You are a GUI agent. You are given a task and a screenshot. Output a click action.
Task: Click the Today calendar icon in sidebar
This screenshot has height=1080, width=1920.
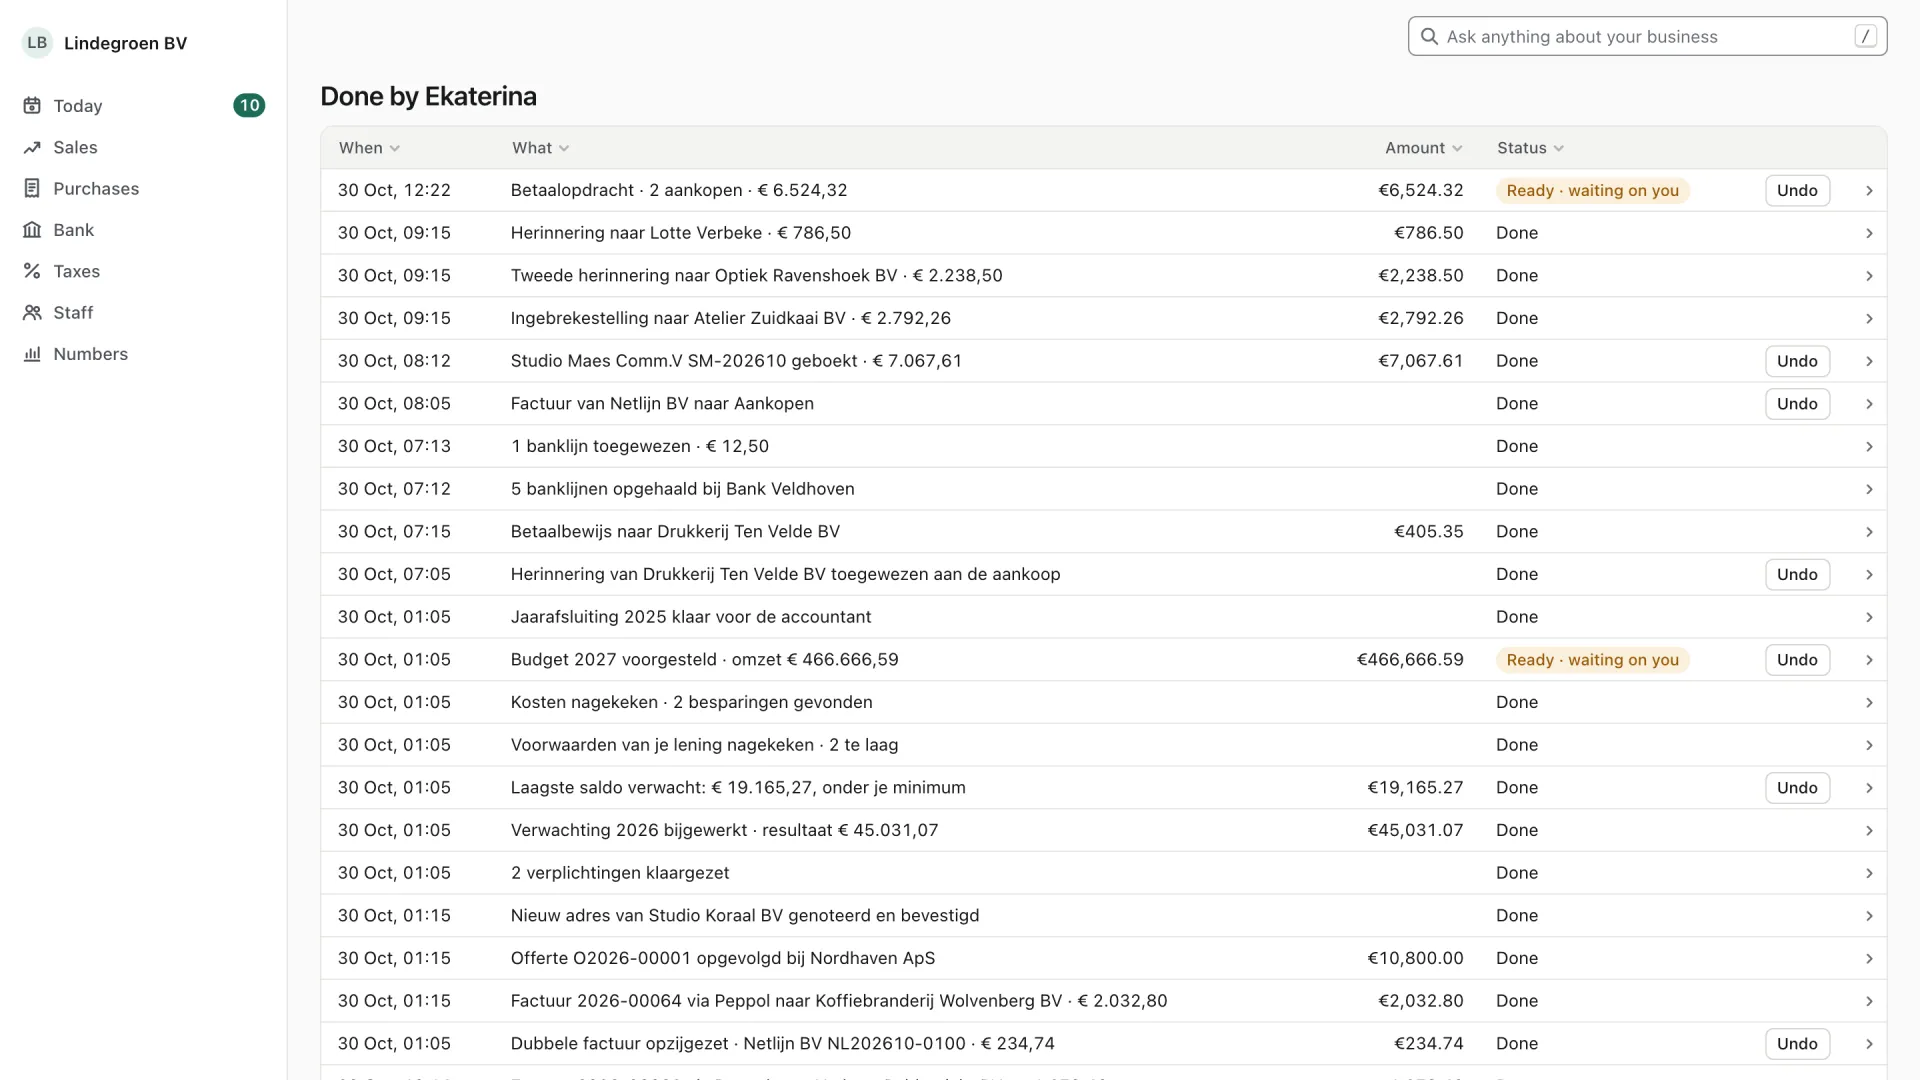[x=32, y=106]
